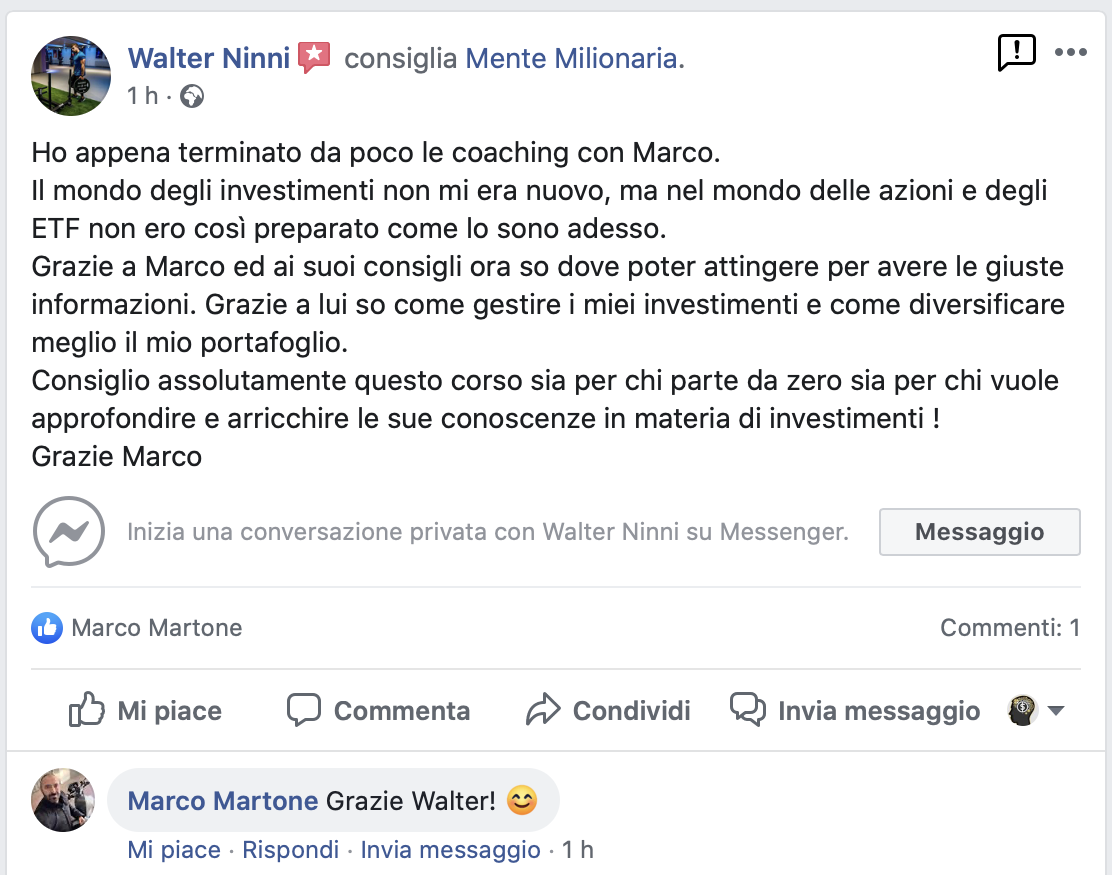Open the Commenti: 1 count

pos(1009,628)
